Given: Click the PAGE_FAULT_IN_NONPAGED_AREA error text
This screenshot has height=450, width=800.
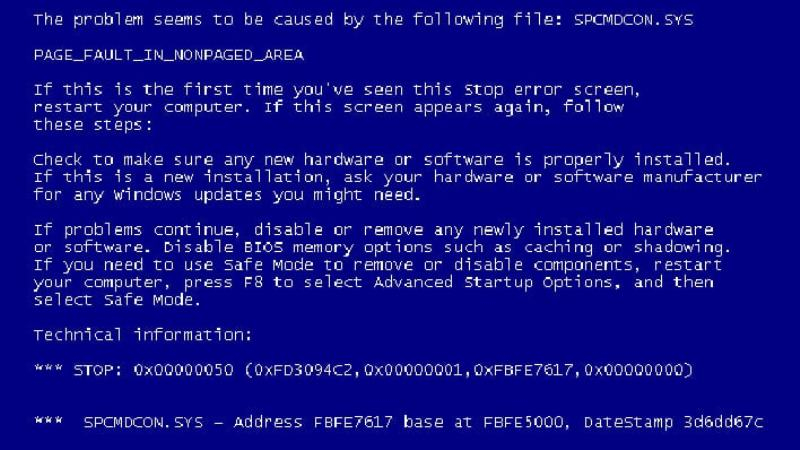Looking at the screenshot, I should pos(169,55).
